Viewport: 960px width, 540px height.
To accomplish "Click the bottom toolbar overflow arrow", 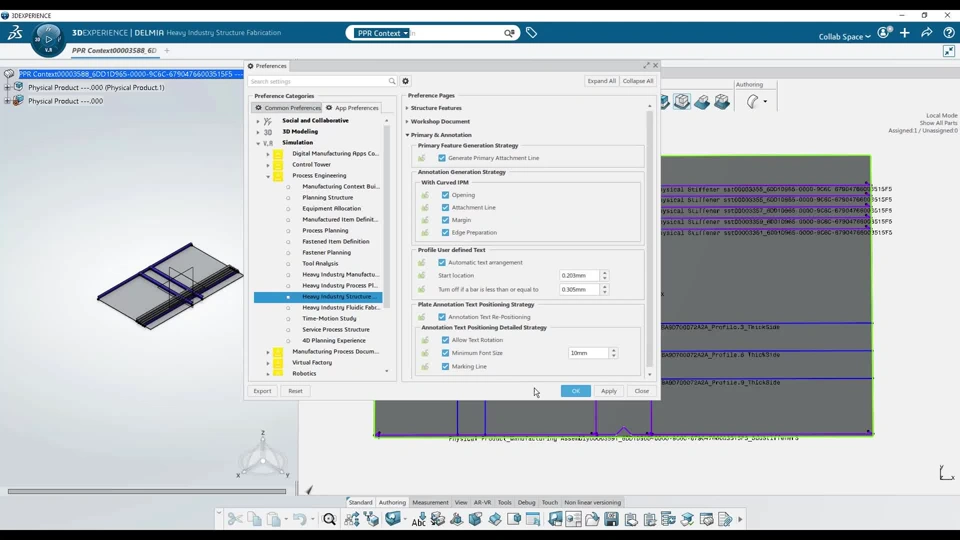I will click(x=740, y=519).
